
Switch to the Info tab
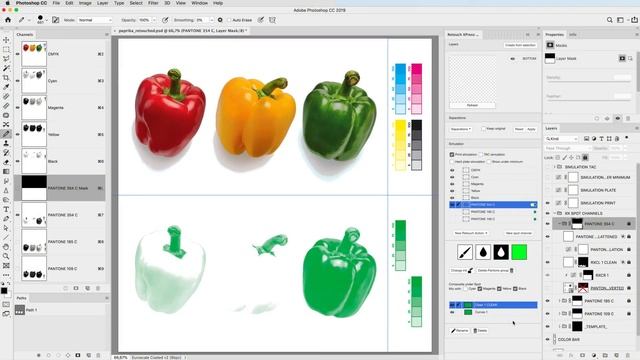click(x=573, y=35)
